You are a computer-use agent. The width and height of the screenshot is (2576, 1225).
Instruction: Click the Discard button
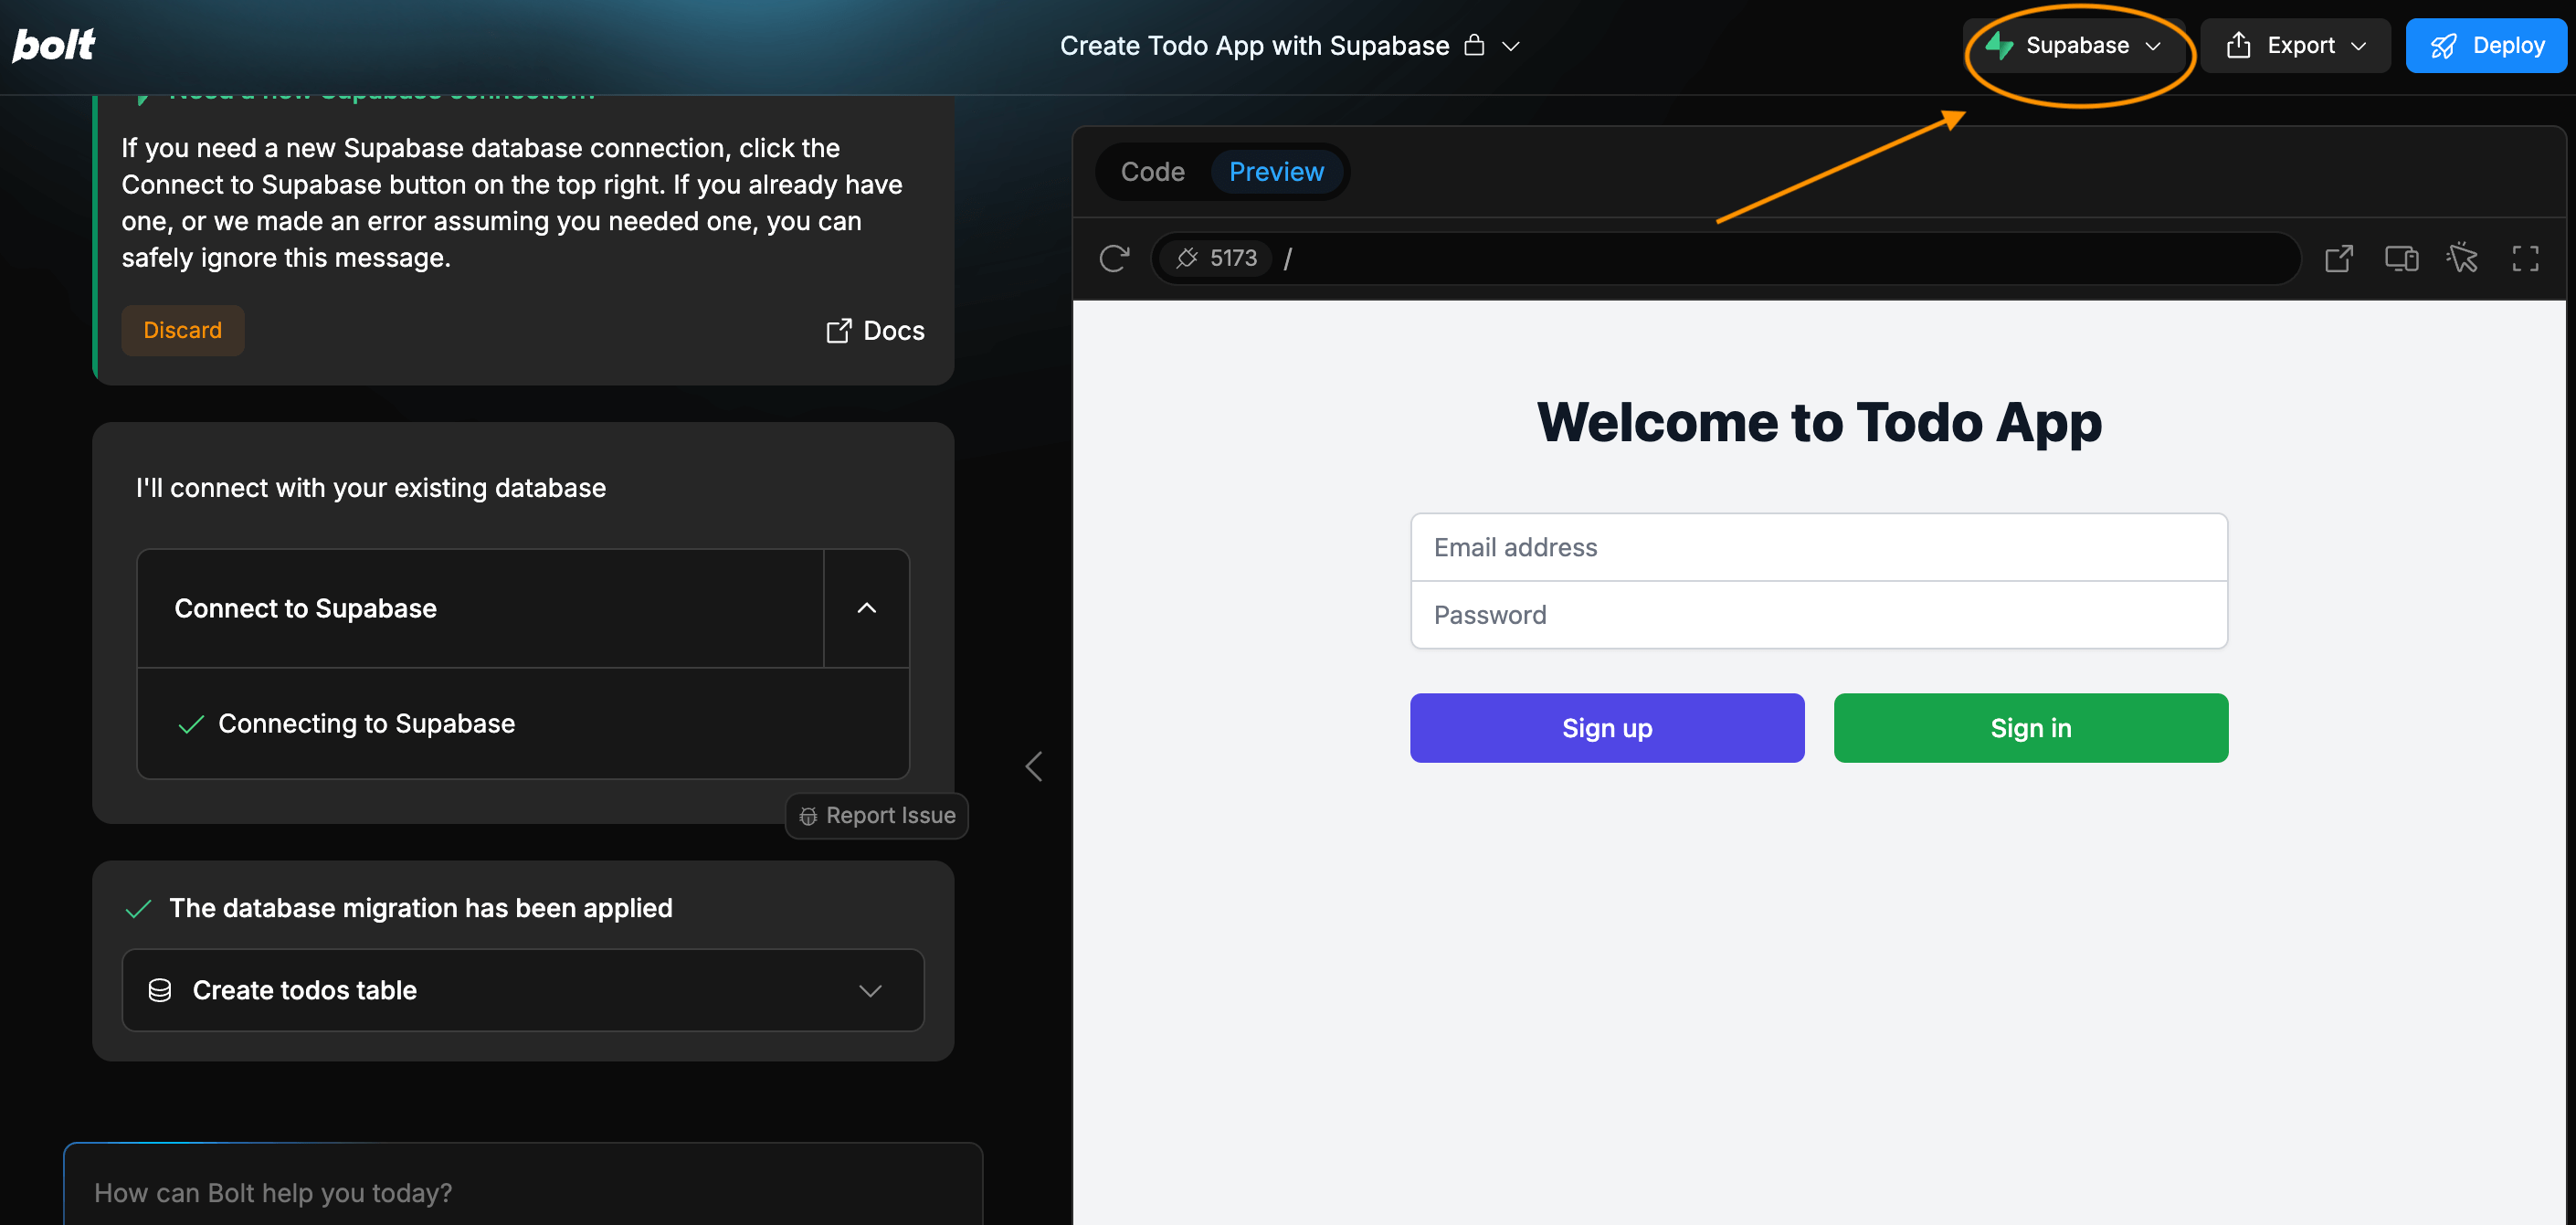click(x=182, y=330)
